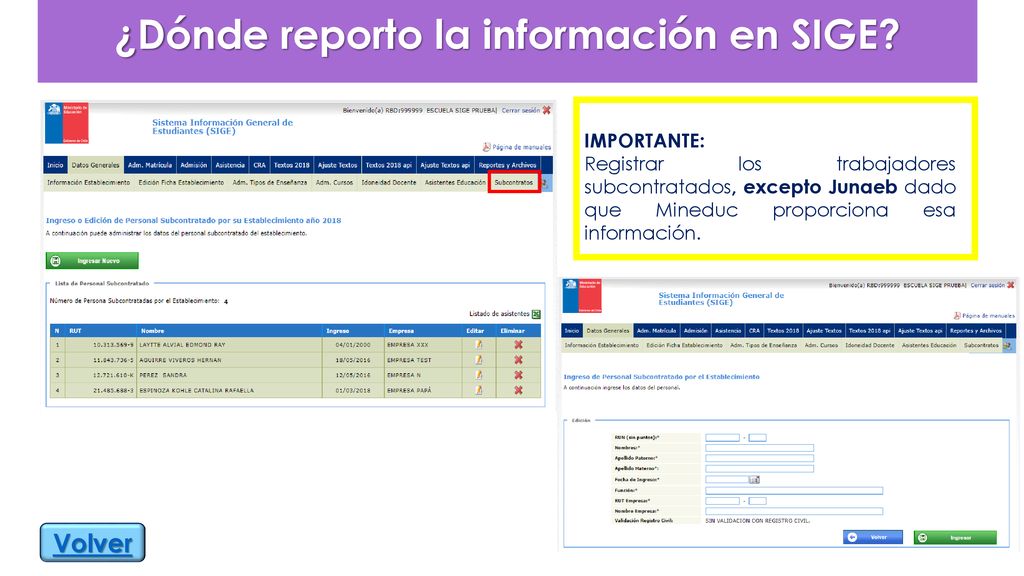
Task: Click Cerrar sesión link in left window
Action: [x=520, y=110]
